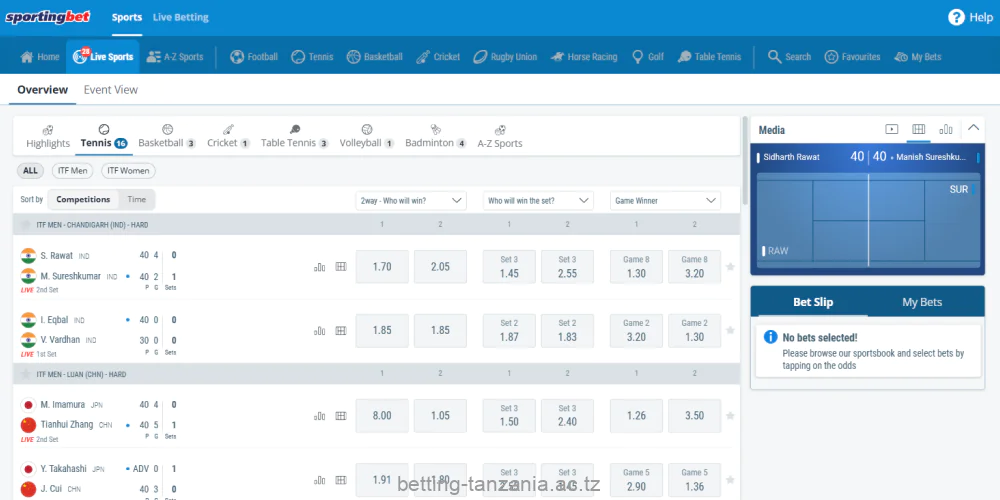Open Horse Racing in the navigation bar

[x=584, y=57]
